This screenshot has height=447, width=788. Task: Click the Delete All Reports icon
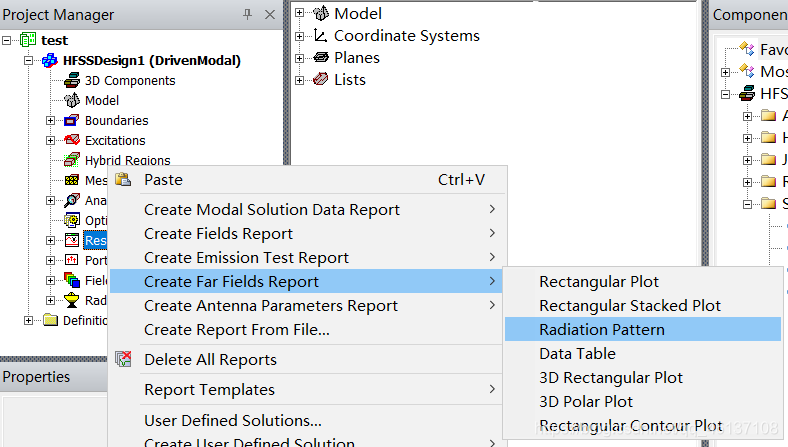pyautogui.click(x=123, y=359)
